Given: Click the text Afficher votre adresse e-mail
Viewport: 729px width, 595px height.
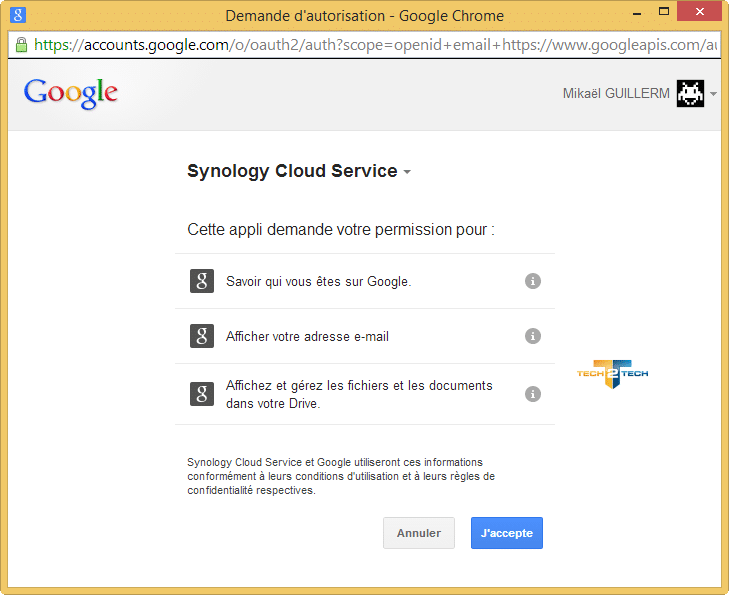Looking at the screenshot, I should click(307, 336).
